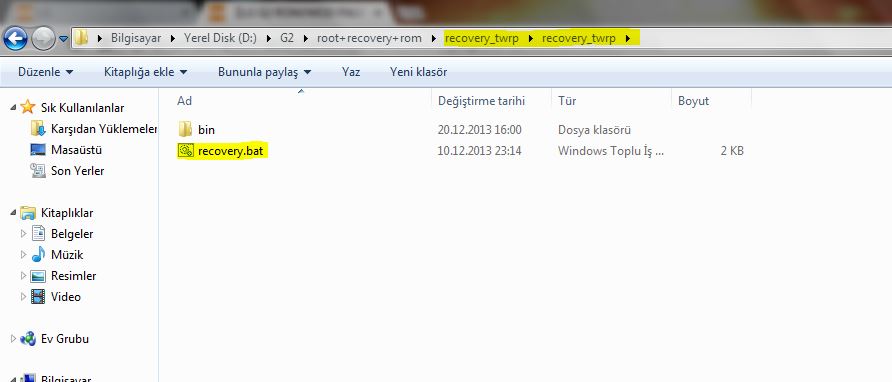Click date 10.12.2013 23:14 of recovery.bat
The height and width of the screenshot is (382, 892).
point(480,151)
